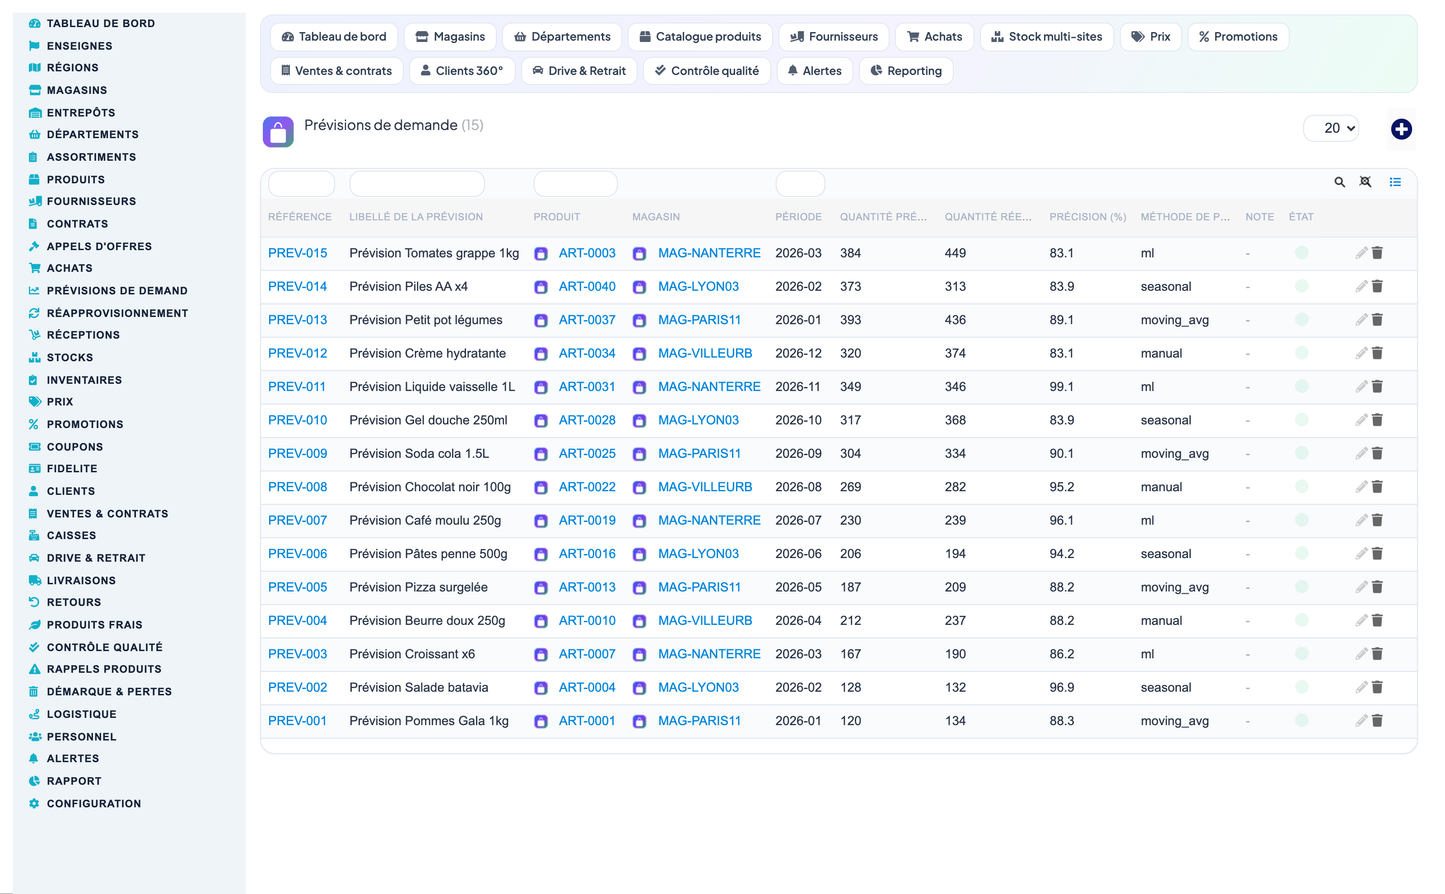Viewport: 1445px width, 894px height.
Task: Open the PREV-014 reference link
Action: pos(297,286)
